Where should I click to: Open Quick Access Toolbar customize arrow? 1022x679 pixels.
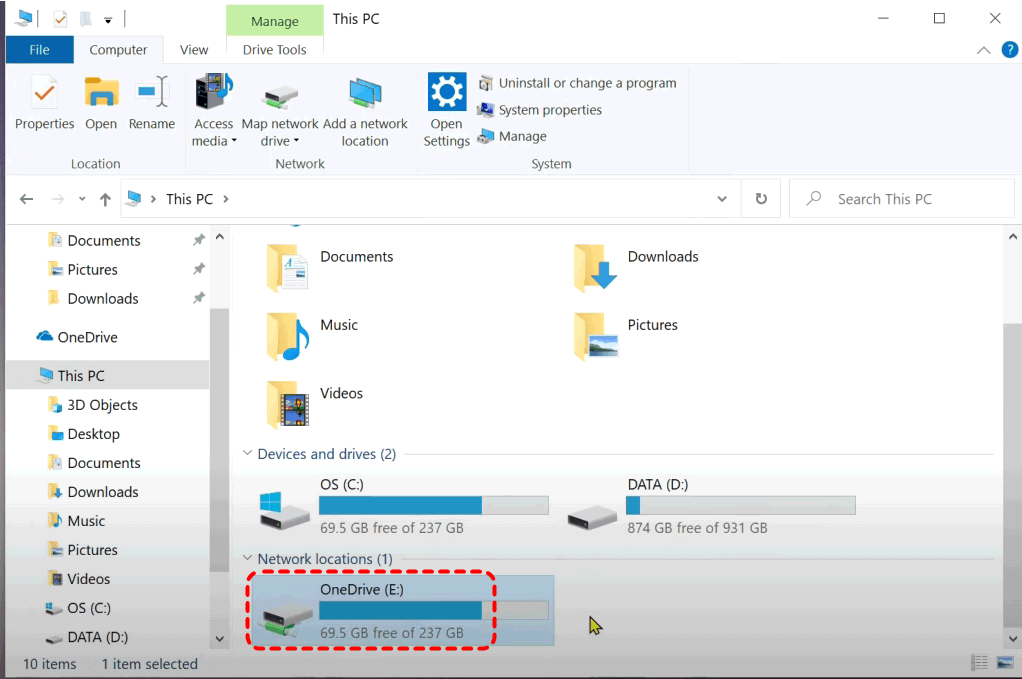tap(108, 20)
